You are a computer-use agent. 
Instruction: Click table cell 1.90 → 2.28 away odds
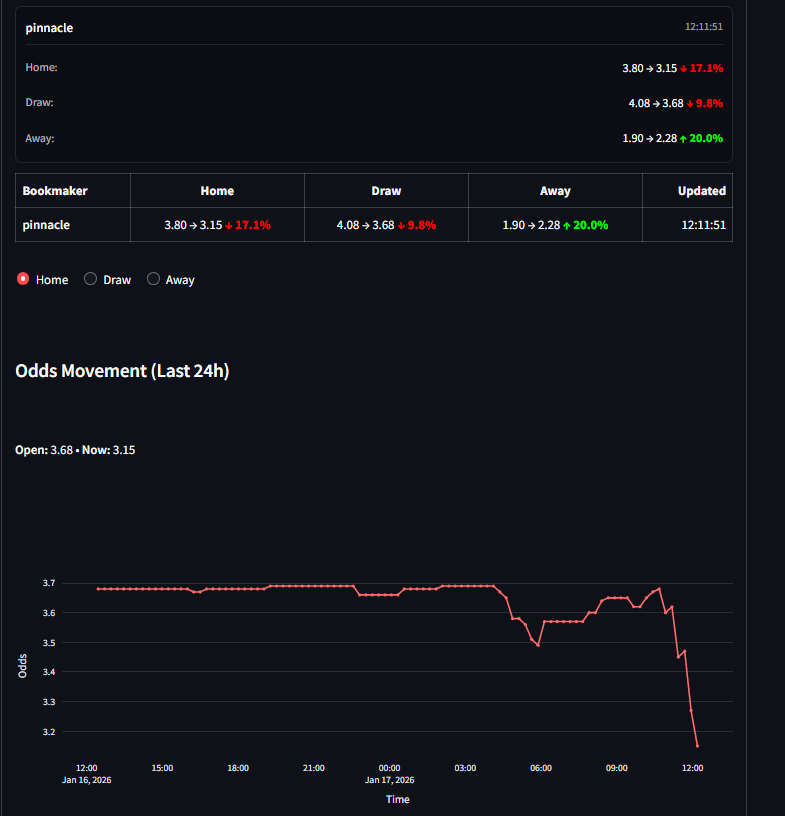(x=555, y=225)
